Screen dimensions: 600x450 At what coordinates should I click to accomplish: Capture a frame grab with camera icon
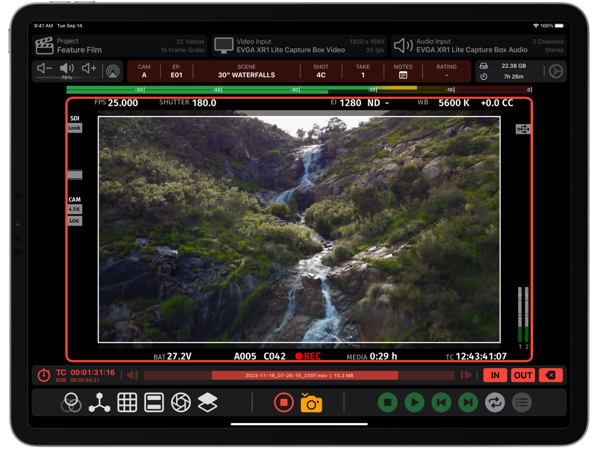(311, 402)
